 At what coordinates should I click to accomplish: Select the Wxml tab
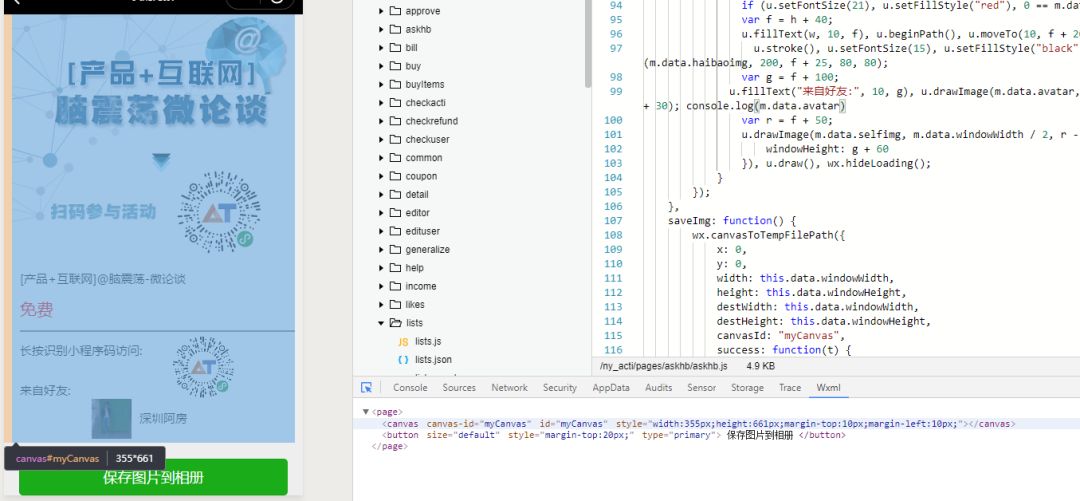coord(829,388)
